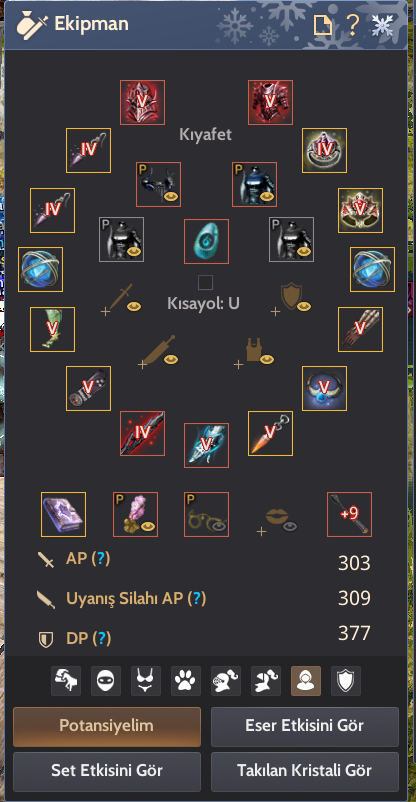Click the +9 tool slot

(349, 514)
